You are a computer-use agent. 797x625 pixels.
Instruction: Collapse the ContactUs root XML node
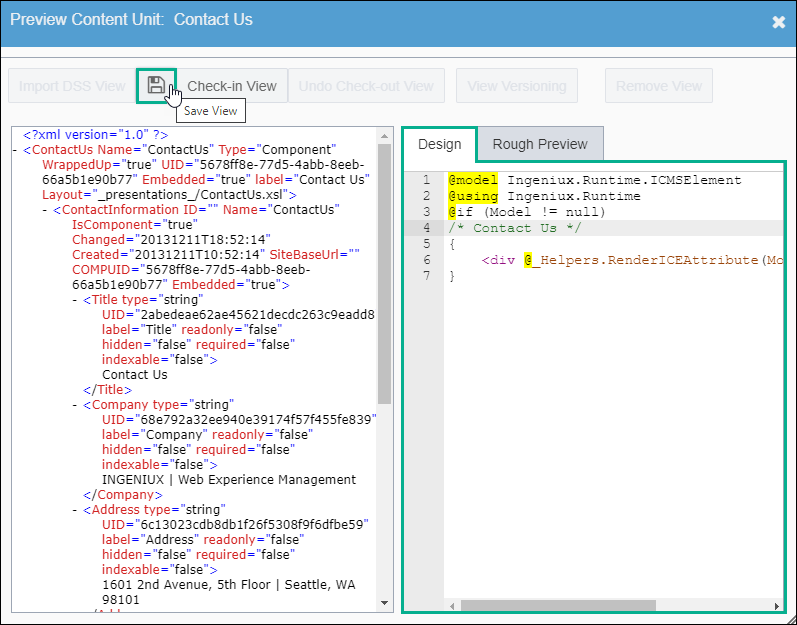(x=16, y=150)
